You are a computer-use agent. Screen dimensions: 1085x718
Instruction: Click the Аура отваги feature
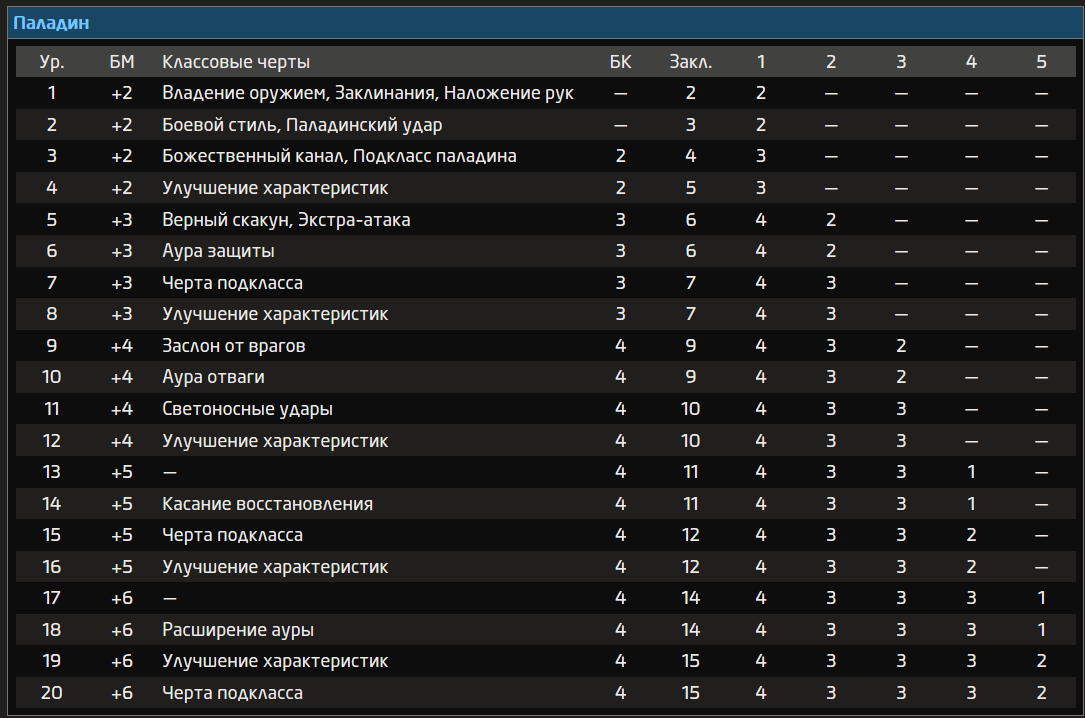pyautogui.click(x=213, y=377)
